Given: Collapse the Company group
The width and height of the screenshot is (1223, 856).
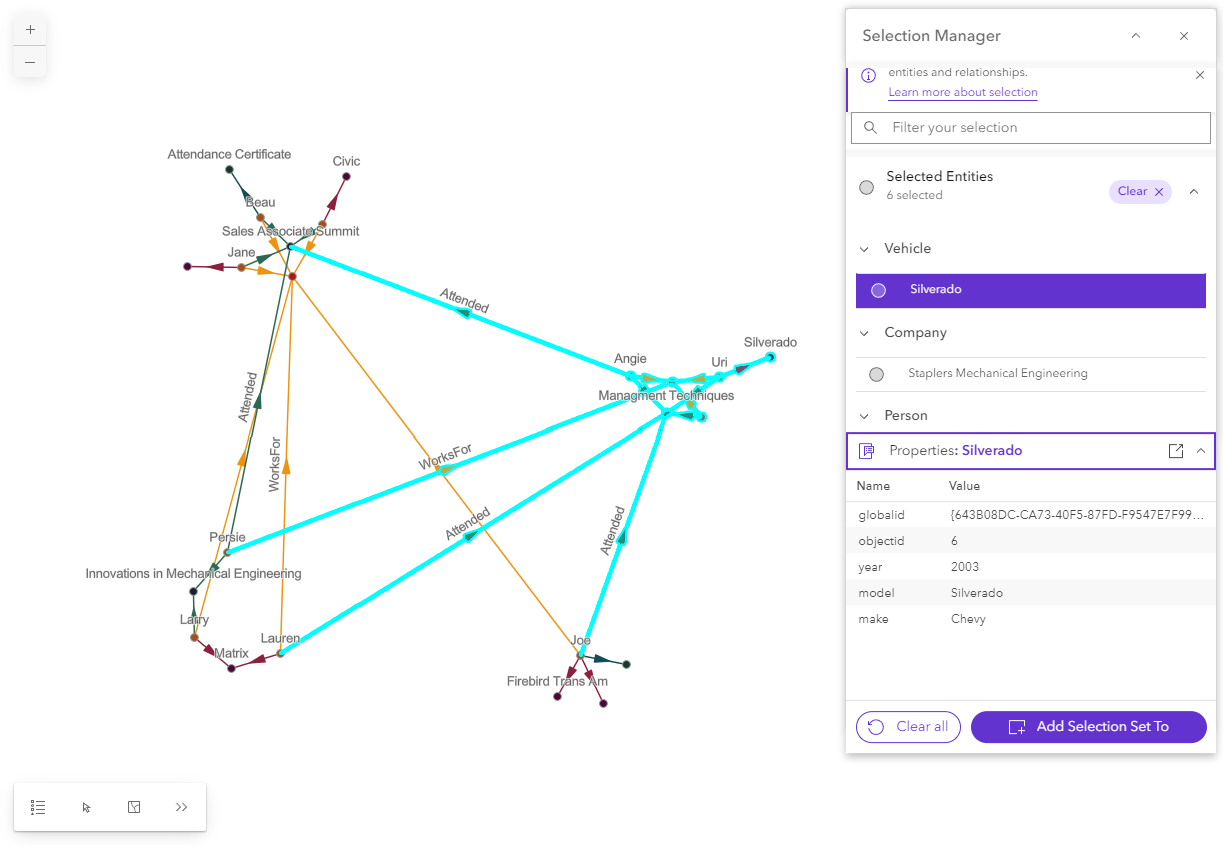Looking at the screenshot, I should [865, 333].
